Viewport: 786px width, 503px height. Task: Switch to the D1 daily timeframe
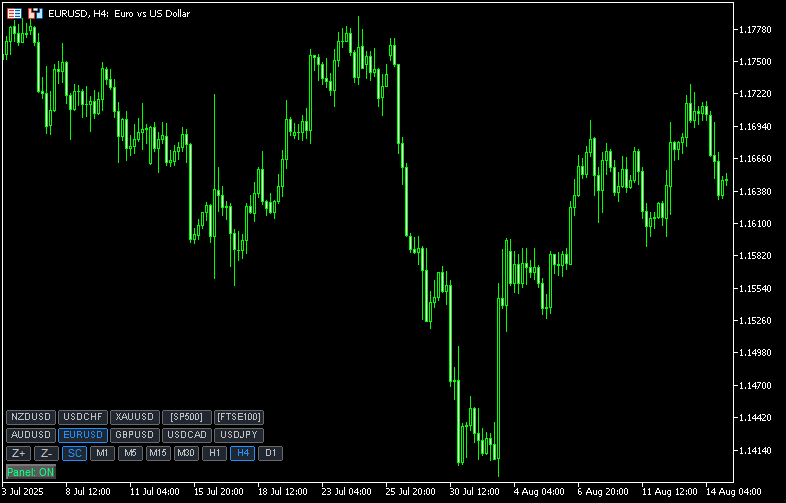coord(270,453)
